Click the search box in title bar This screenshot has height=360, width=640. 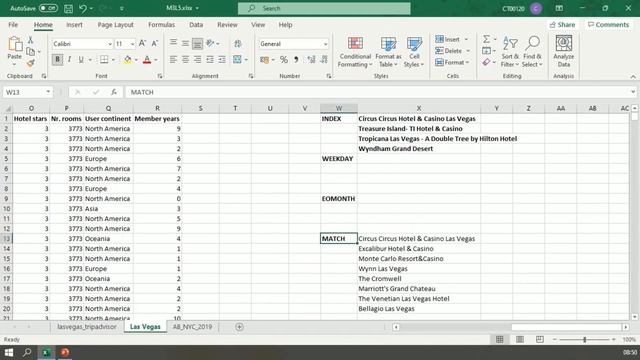pyautogui.click(x=324, y=8)
